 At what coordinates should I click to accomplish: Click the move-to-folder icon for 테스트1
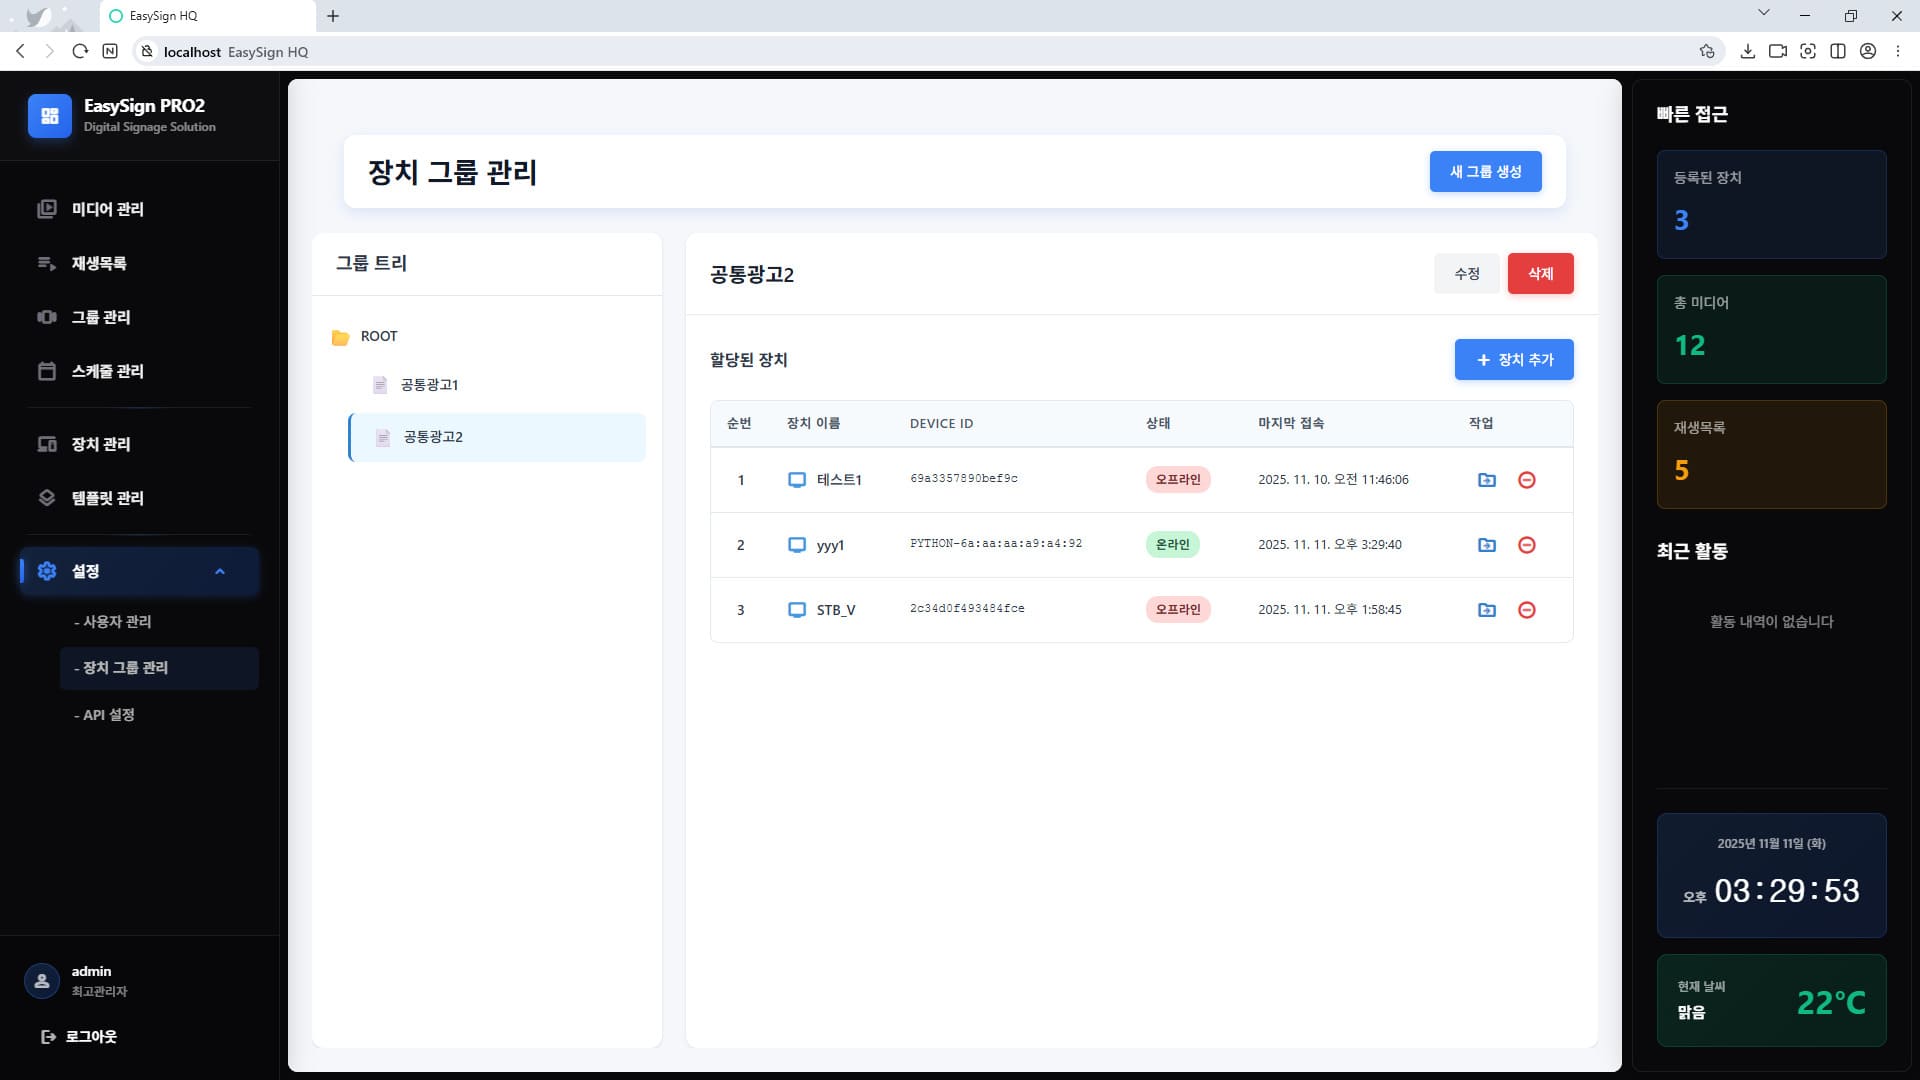[x=1487, y=480]
